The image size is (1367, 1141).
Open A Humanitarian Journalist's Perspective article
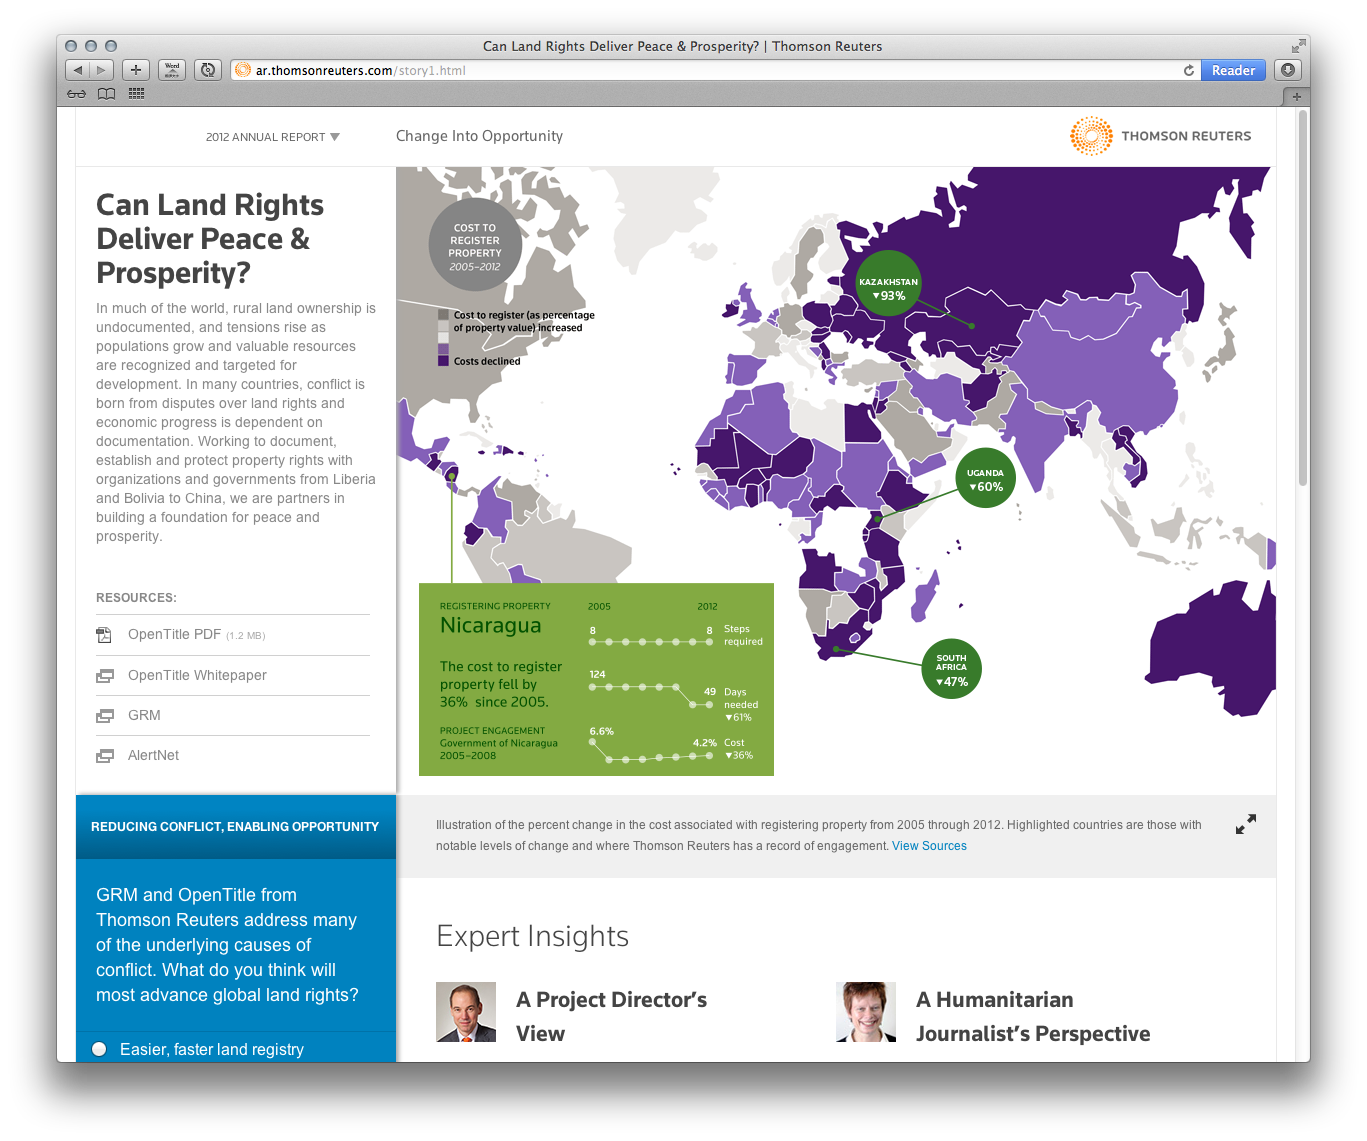pos(1033,1016)
